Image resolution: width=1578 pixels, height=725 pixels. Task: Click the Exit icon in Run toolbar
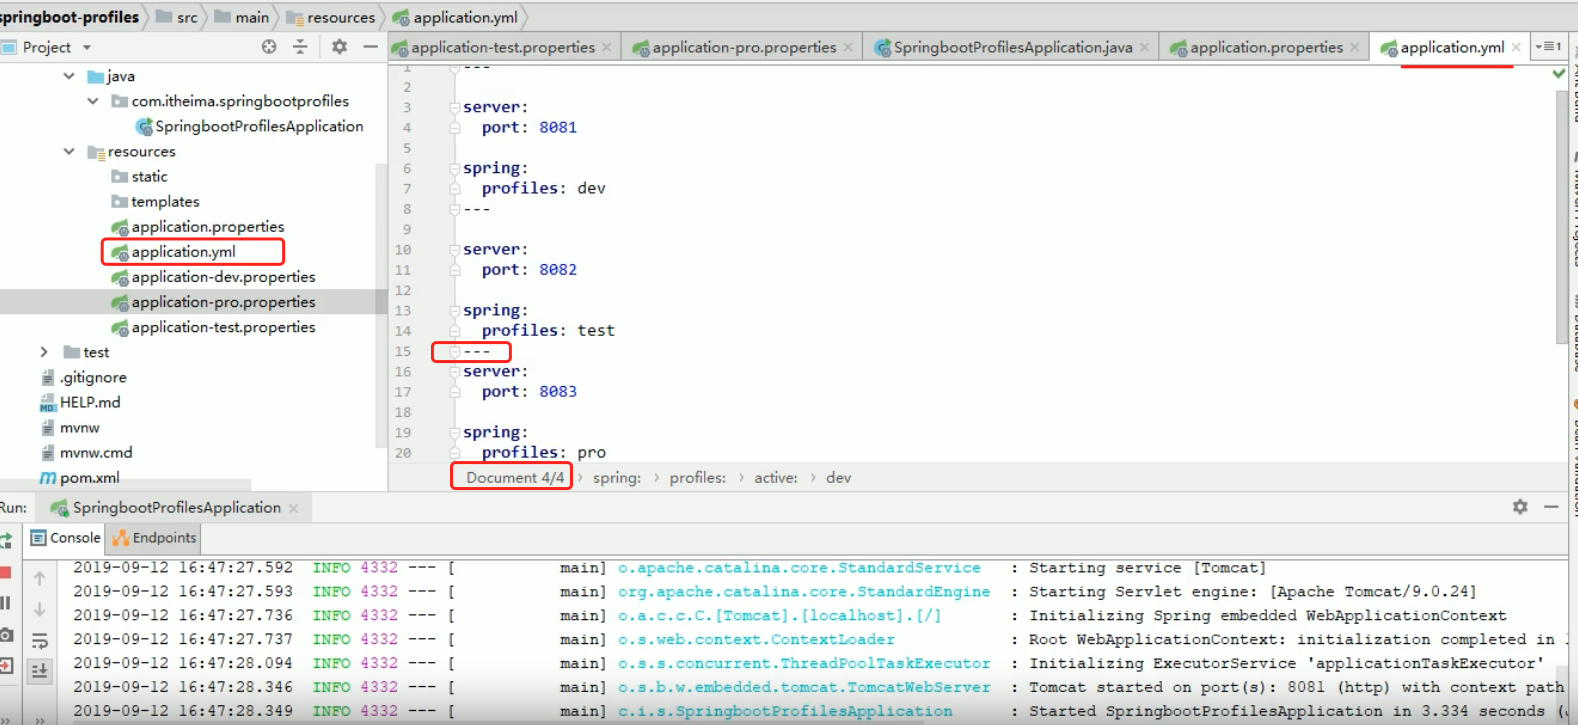pos(5,665)
